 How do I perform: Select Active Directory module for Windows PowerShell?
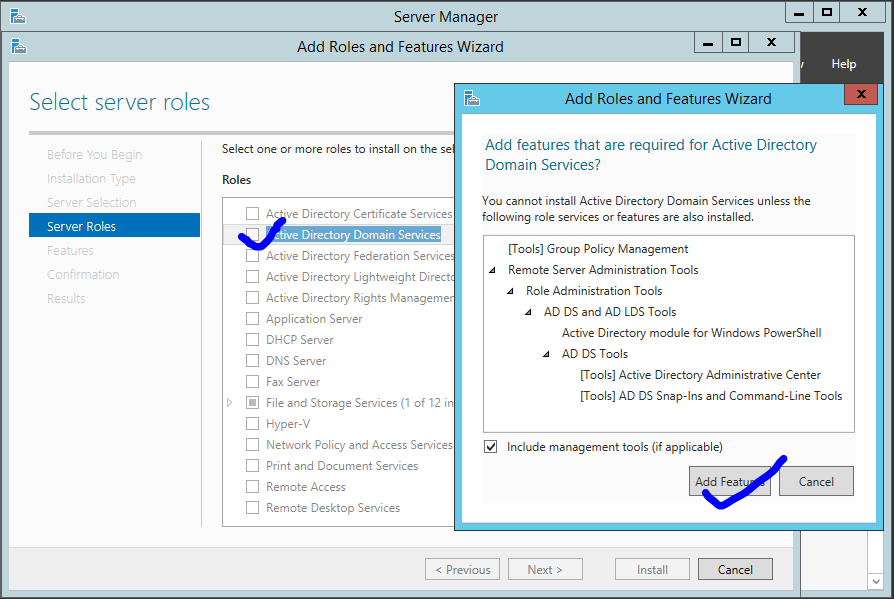tap(692, 333)
